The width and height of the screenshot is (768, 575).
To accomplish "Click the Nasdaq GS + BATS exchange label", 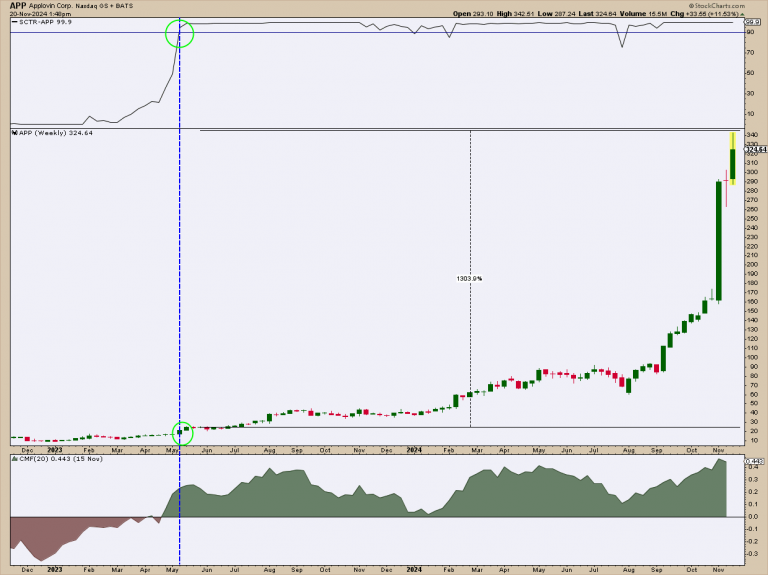I will tap(104, 6).
